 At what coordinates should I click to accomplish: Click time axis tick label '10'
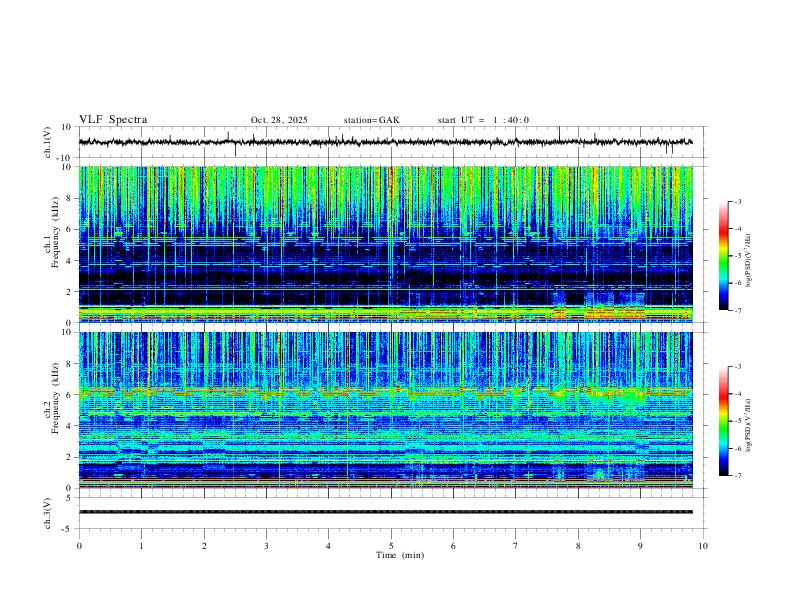[703, 546]
